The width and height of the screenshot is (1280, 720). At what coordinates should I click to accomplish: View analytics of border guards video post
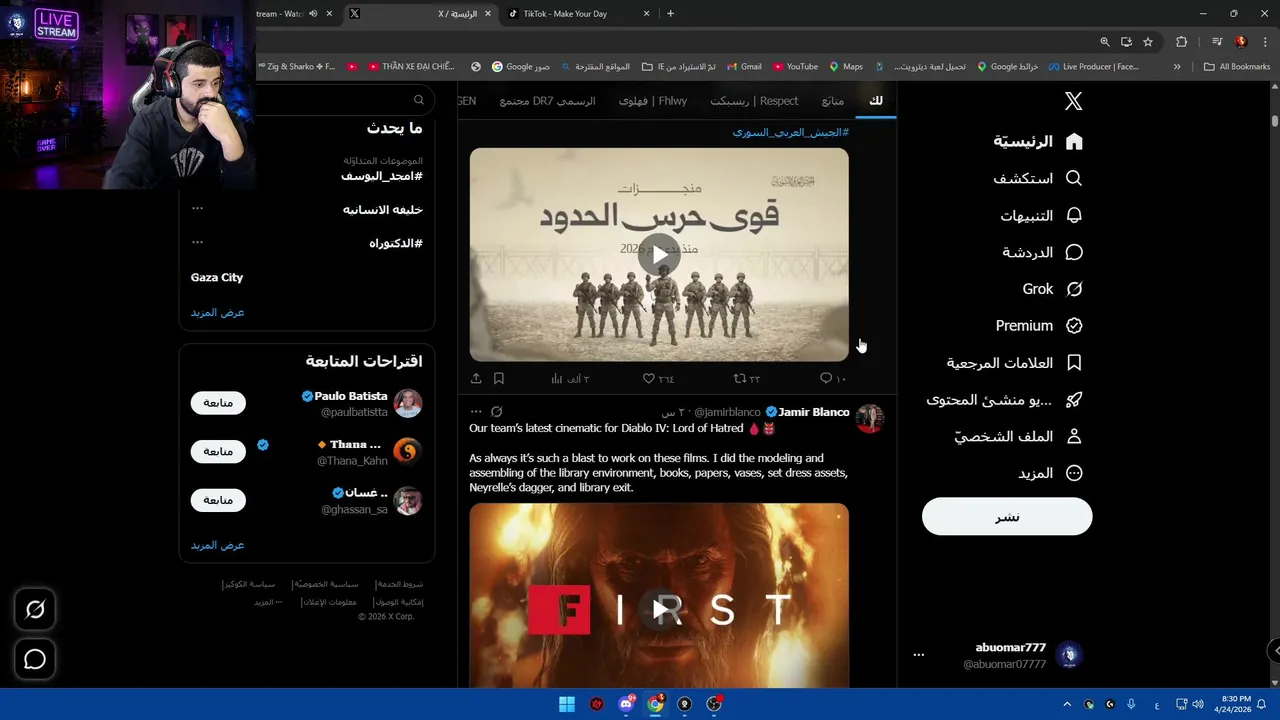pyautogui.click(x=570, y=378)
